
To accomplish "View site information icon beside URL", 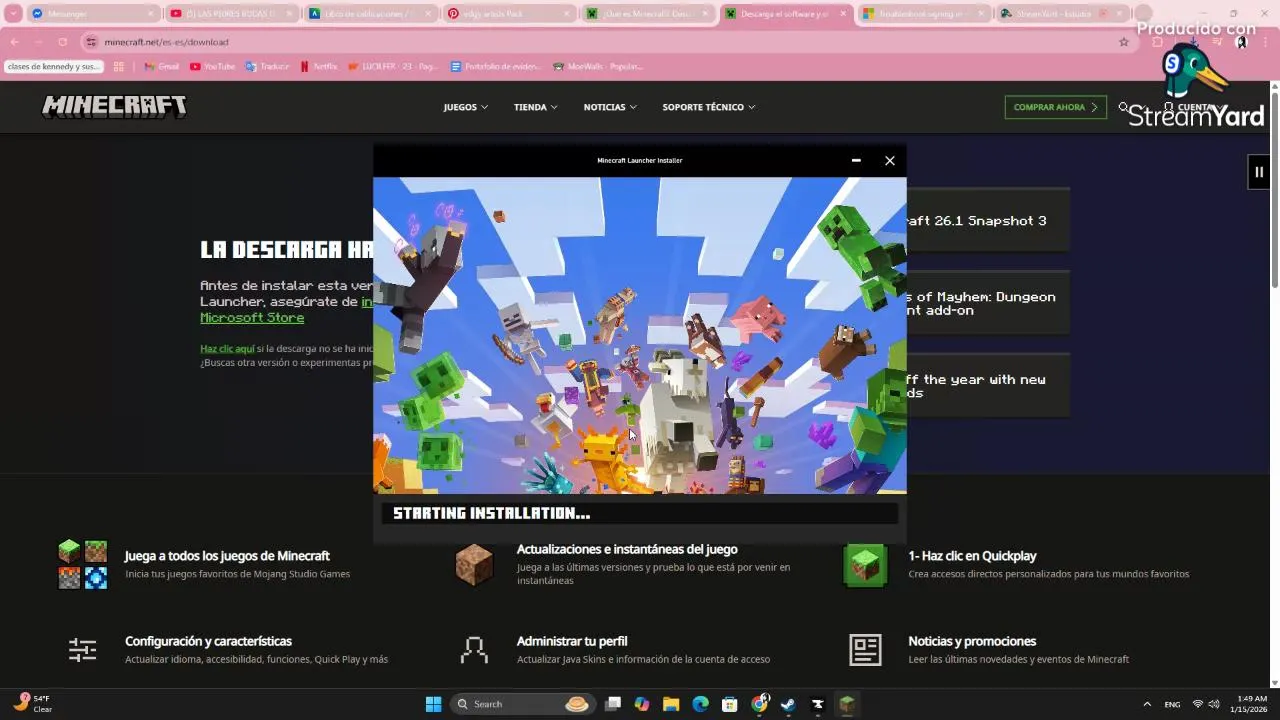I will click(92, 42).
